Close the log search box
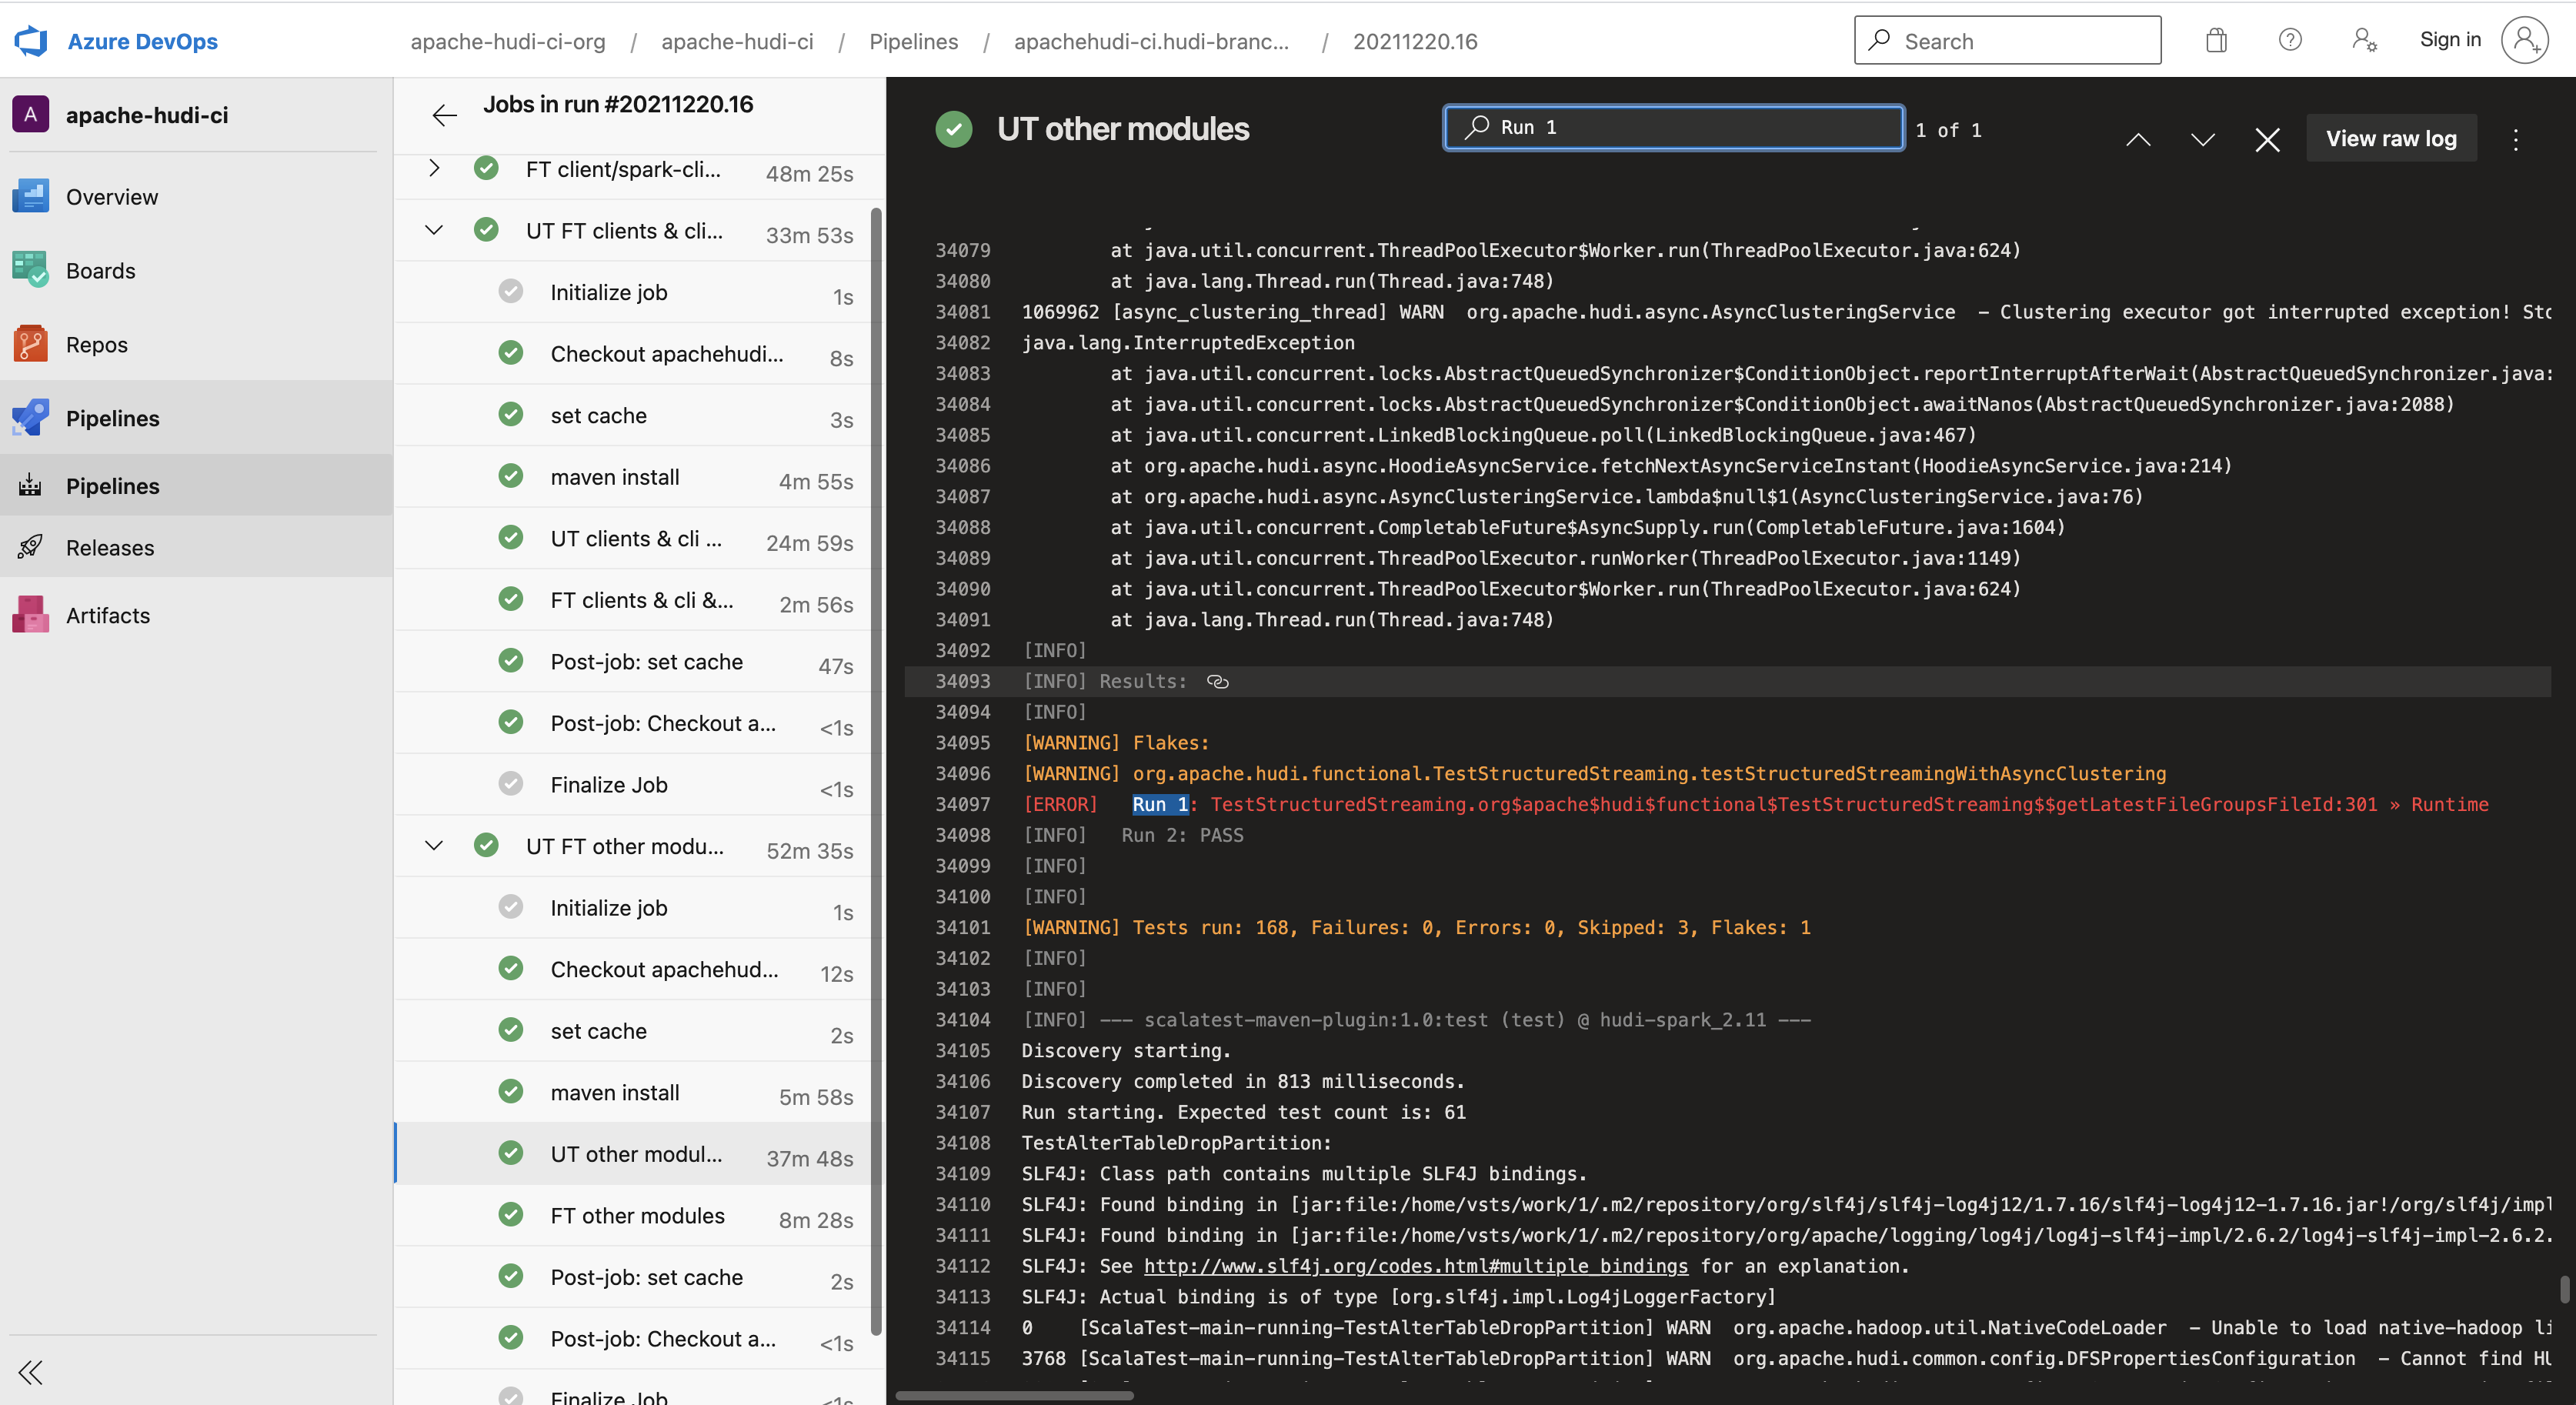 pyautogui.click(x=2267, y=139)
